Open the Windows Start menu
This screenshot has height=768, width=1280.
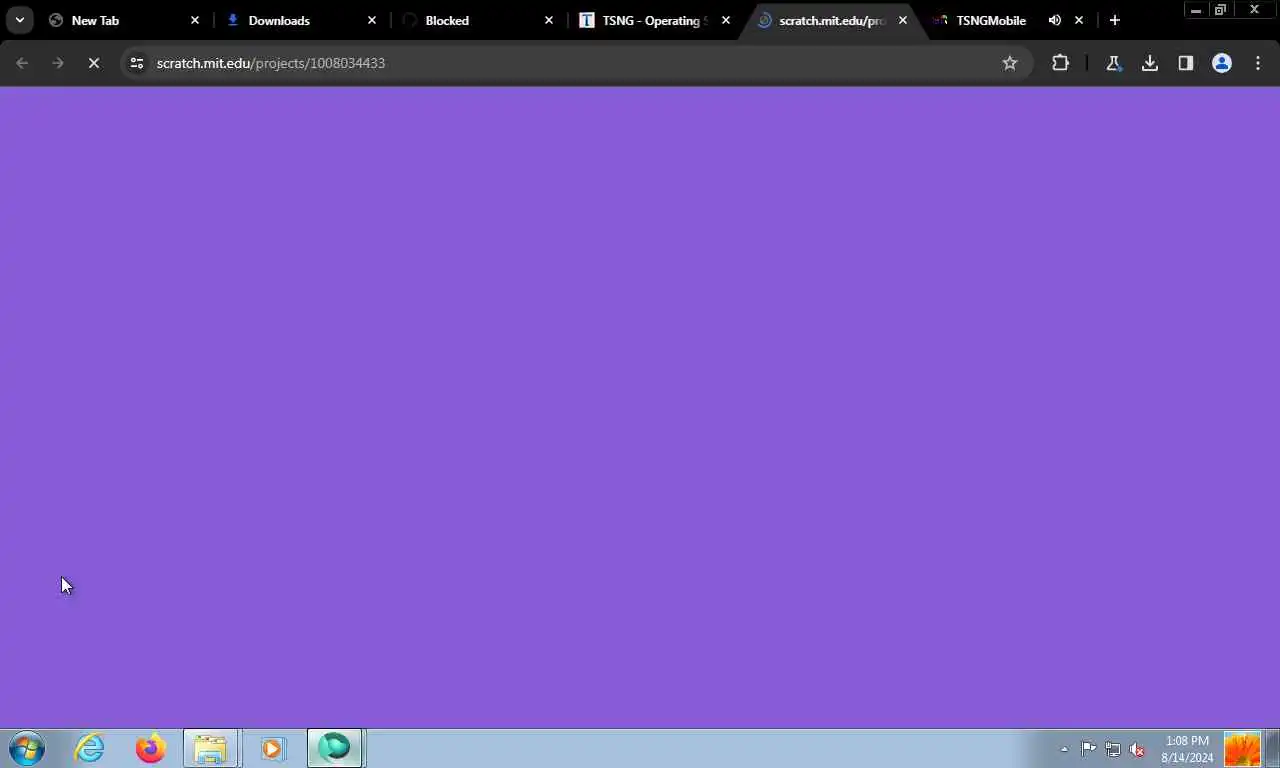(x=27, y=748)
